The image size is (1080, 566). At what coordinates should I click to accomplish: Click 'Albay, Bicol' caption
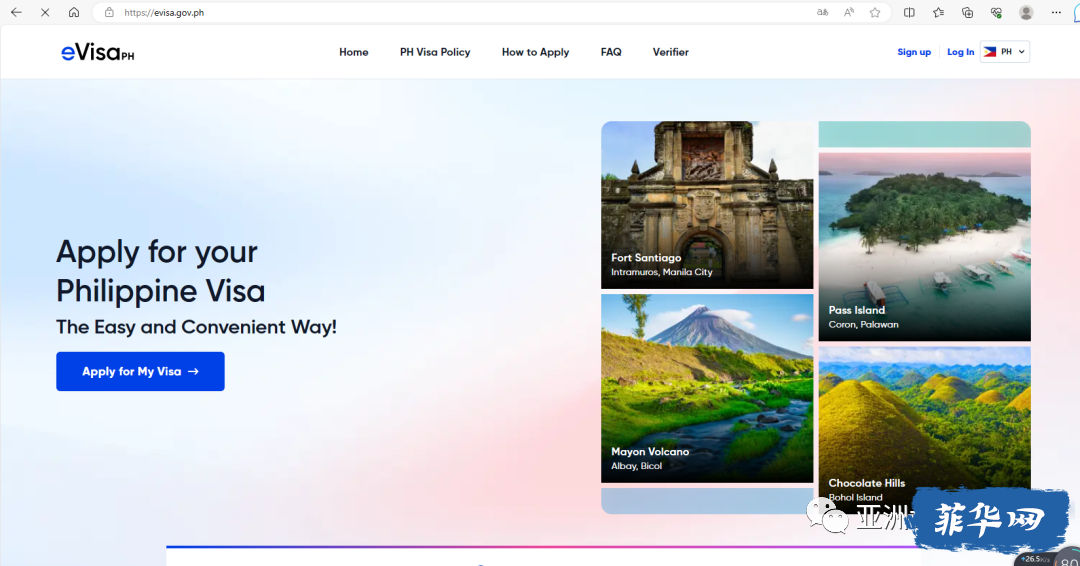(636, 466)
